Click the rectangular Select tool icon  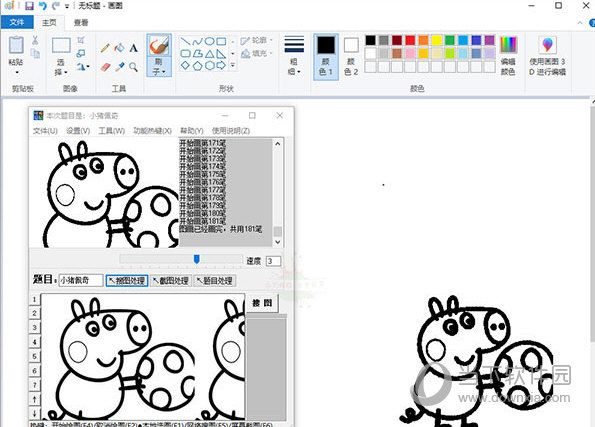tap(61, 45)
